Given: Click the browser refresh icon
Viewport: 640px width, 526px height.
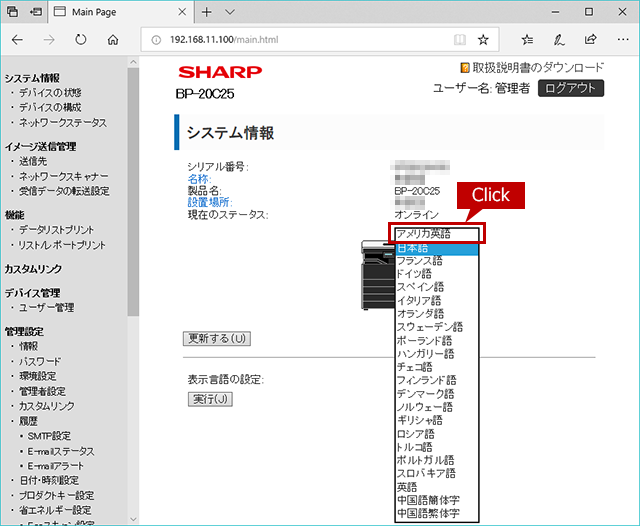Looking at the screenshot, I should (81, 40).
